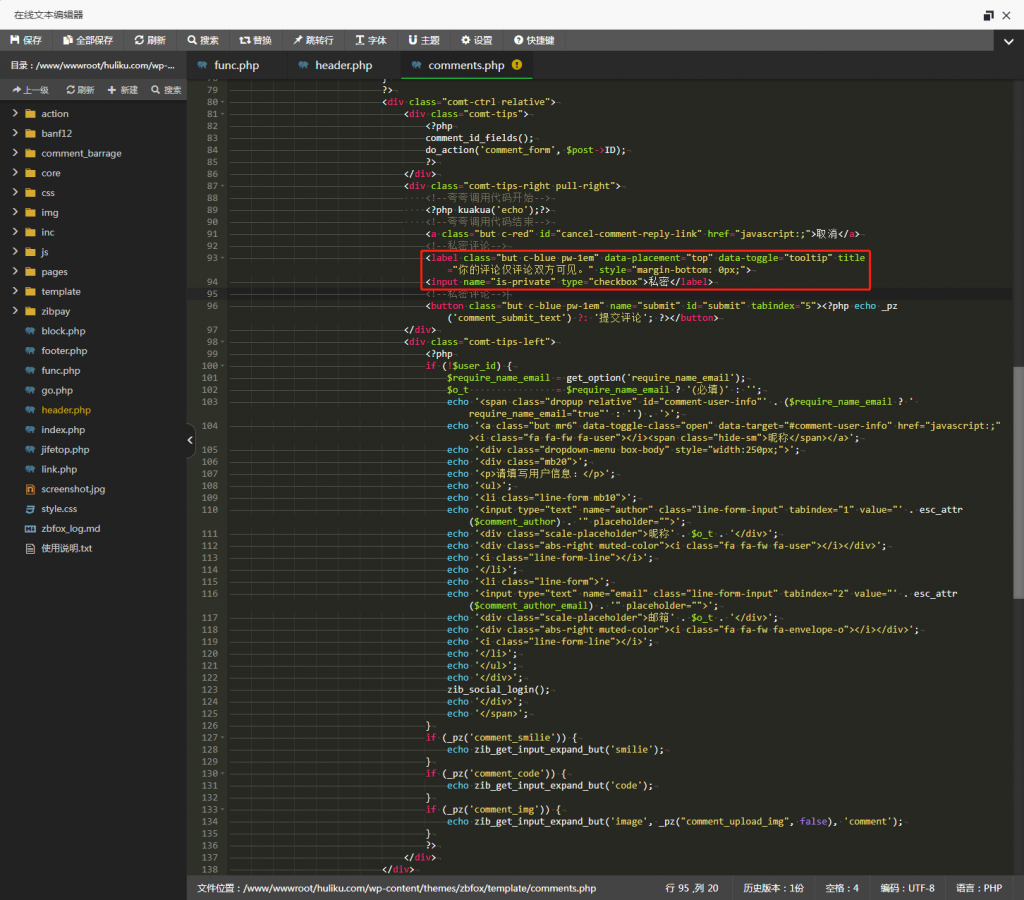Image resolution: width=1024 pixels, height=900 pixels.
Task: Open the 替换 replace tool
Action: coord(255,40)
